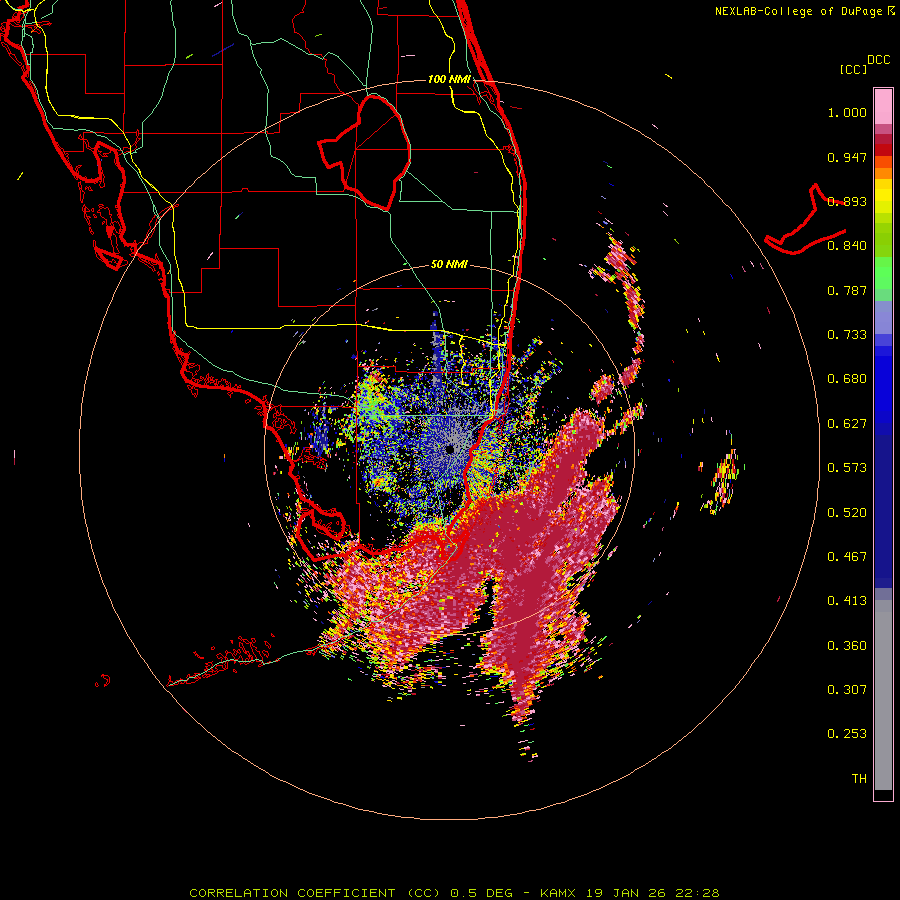The height and width of the screenshot is (900, 900).
Task: Click the DCC legend title
Action: 878,60
